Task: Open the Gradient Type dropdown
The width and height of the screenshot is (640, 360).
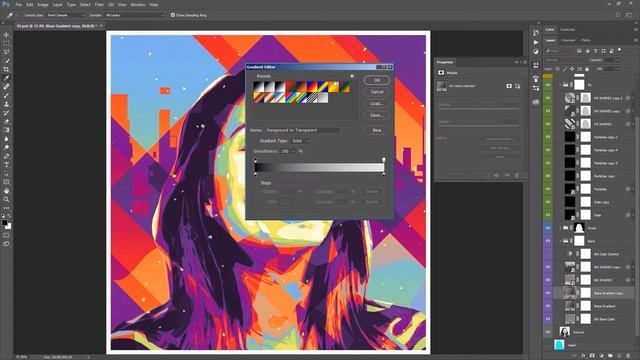Action: [300, 141]
